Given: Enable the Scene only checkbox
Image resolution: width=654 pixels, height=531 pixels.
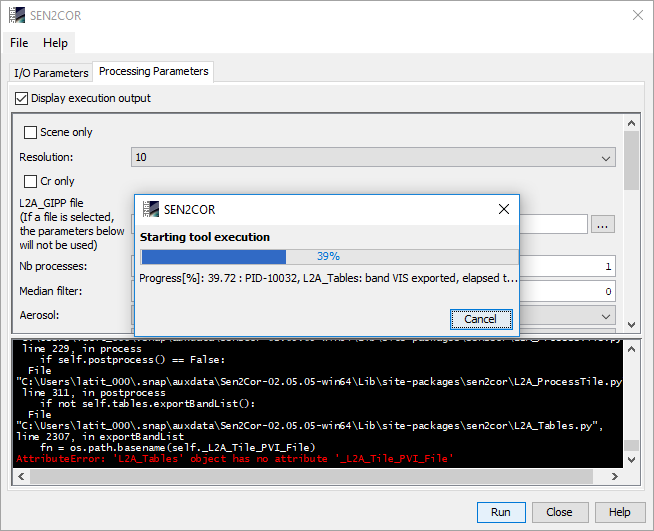Looking at the screenshot, I should 30,133.
